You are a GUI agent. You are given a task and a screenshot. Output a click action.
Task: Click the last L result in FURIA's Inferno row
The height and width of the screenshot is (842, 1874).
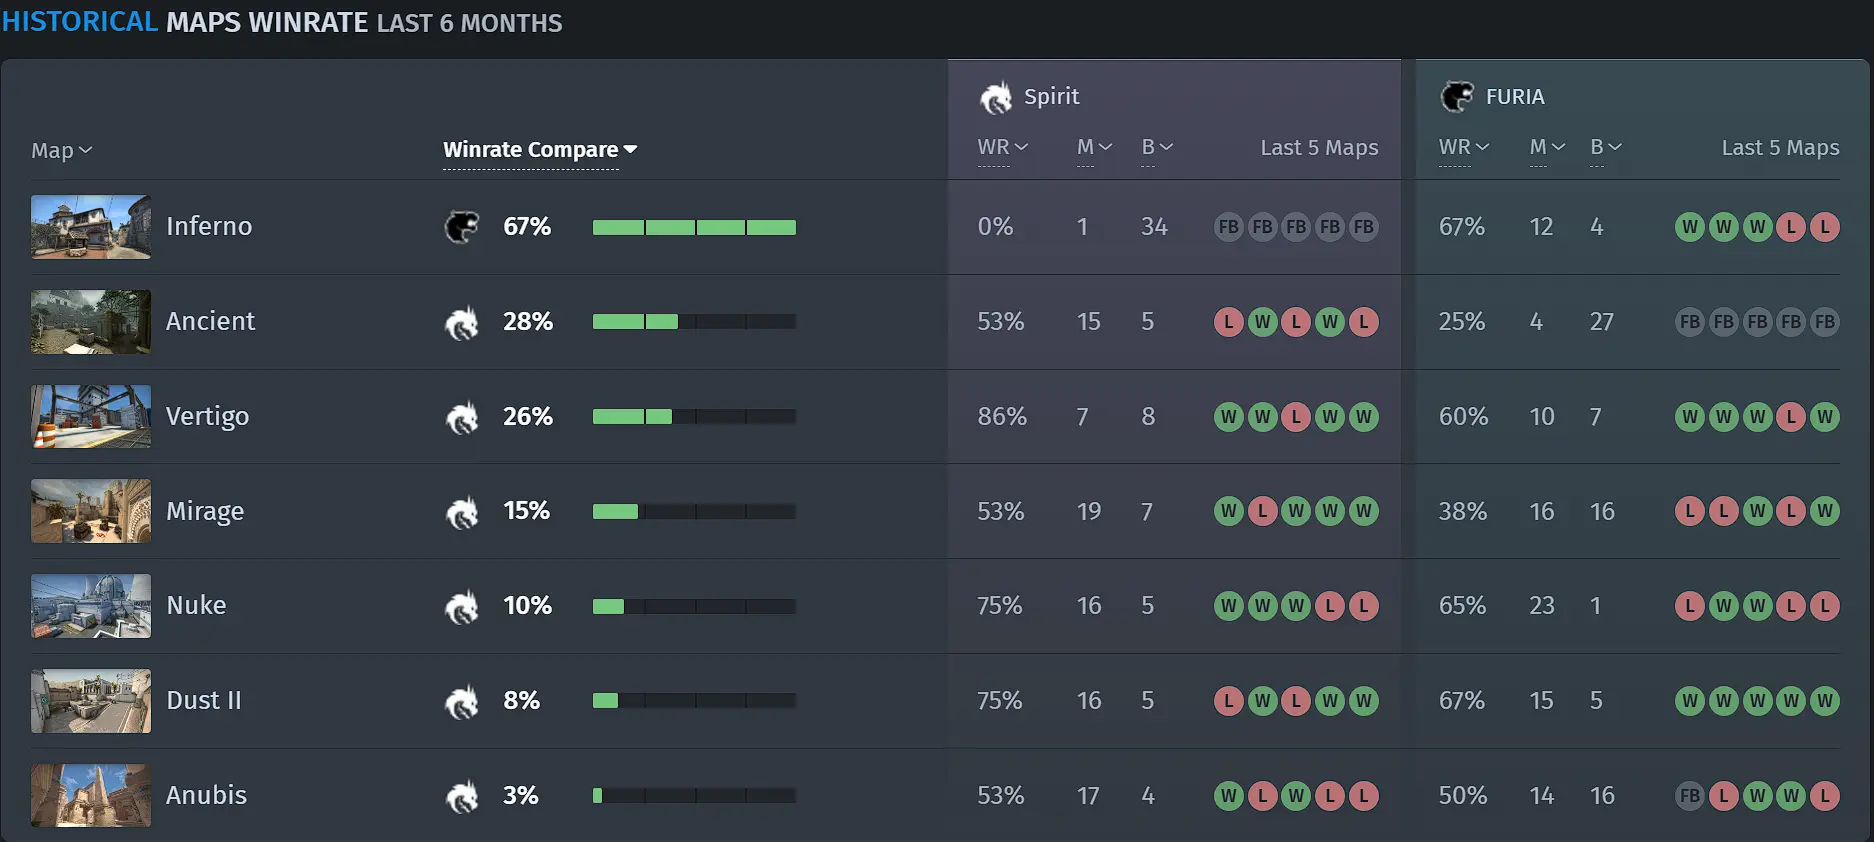tap(1825, 227)
